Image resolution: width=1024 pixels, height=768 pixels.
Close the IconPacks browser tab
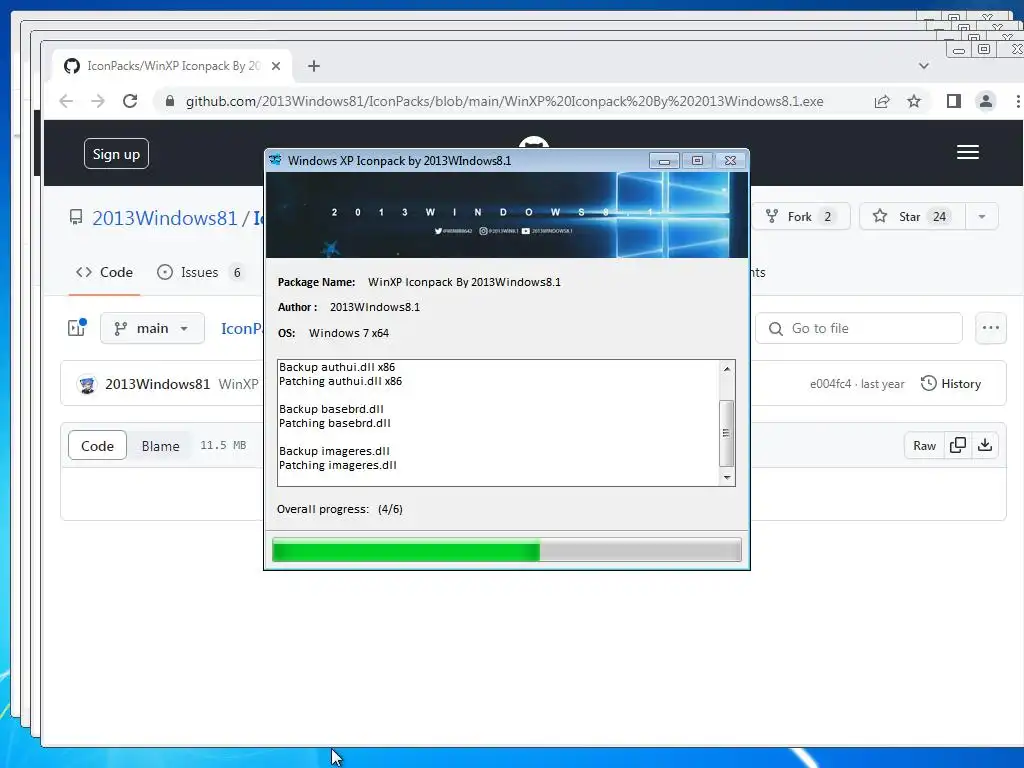(x=276, y=66)
